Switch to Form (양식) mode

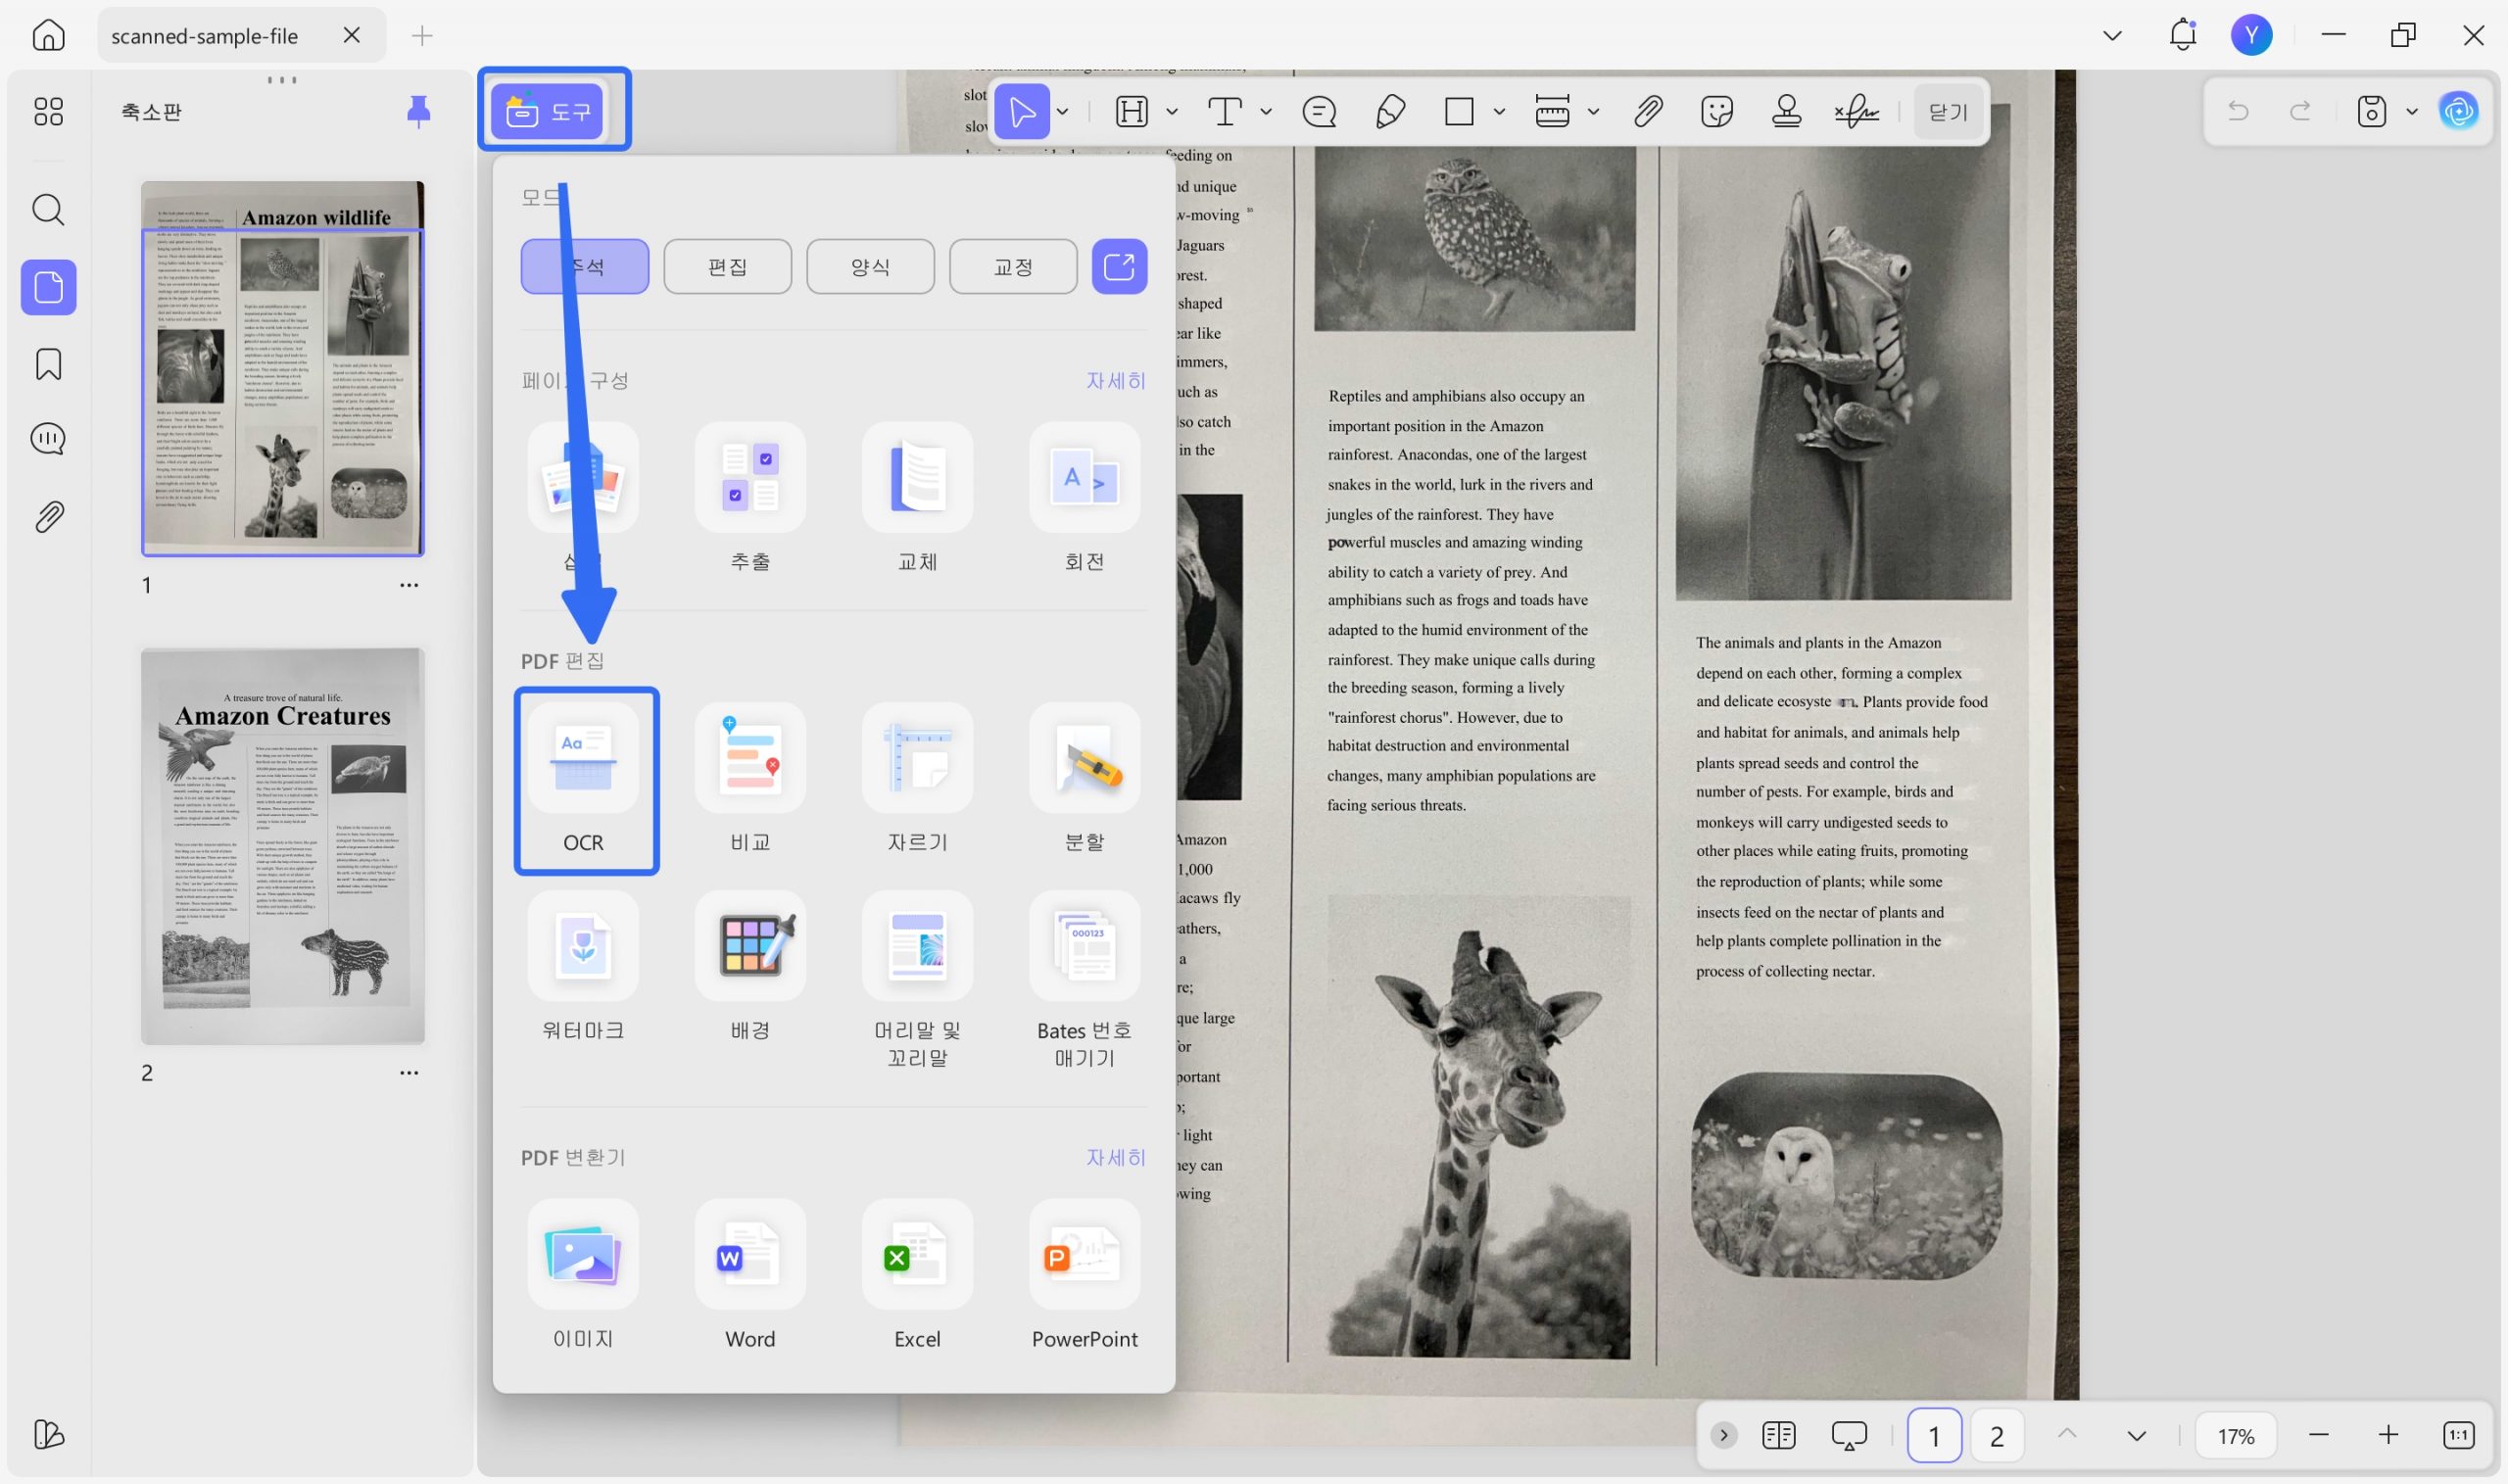pos(870,267)
